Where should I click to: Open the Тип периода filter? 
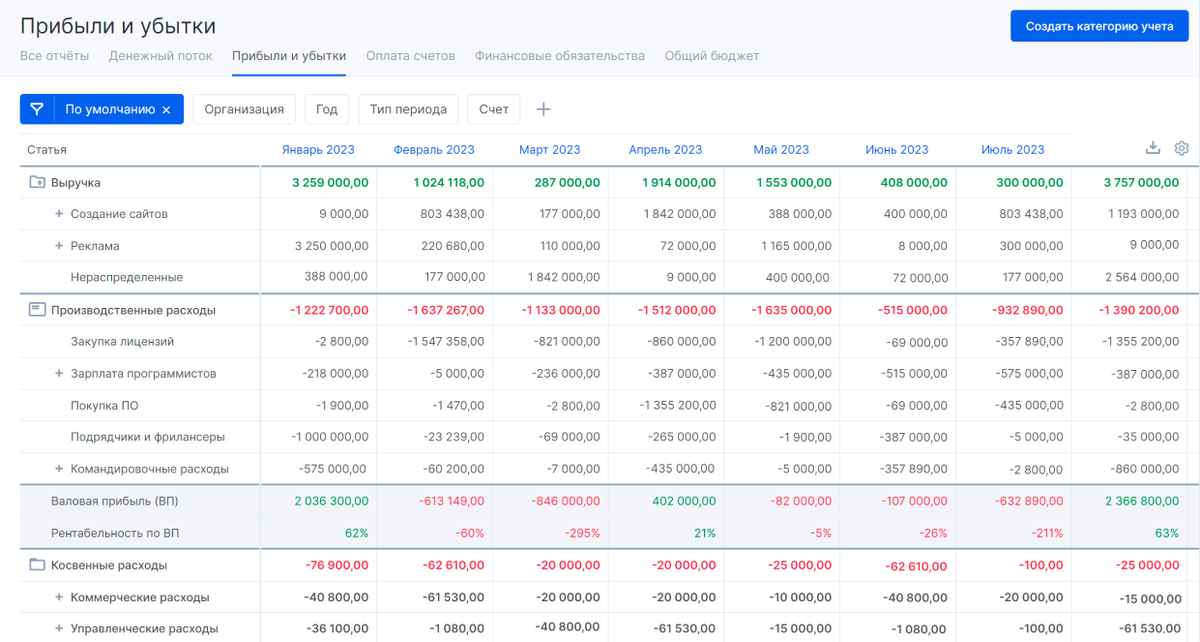pyautogui.click(x=408, y=109)
